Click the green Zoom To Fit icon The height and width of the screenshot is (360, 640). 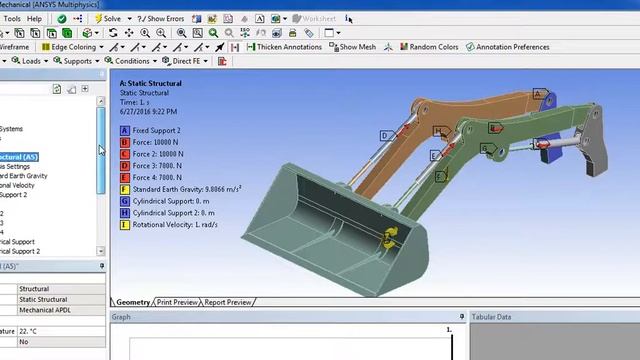point(213,33)
